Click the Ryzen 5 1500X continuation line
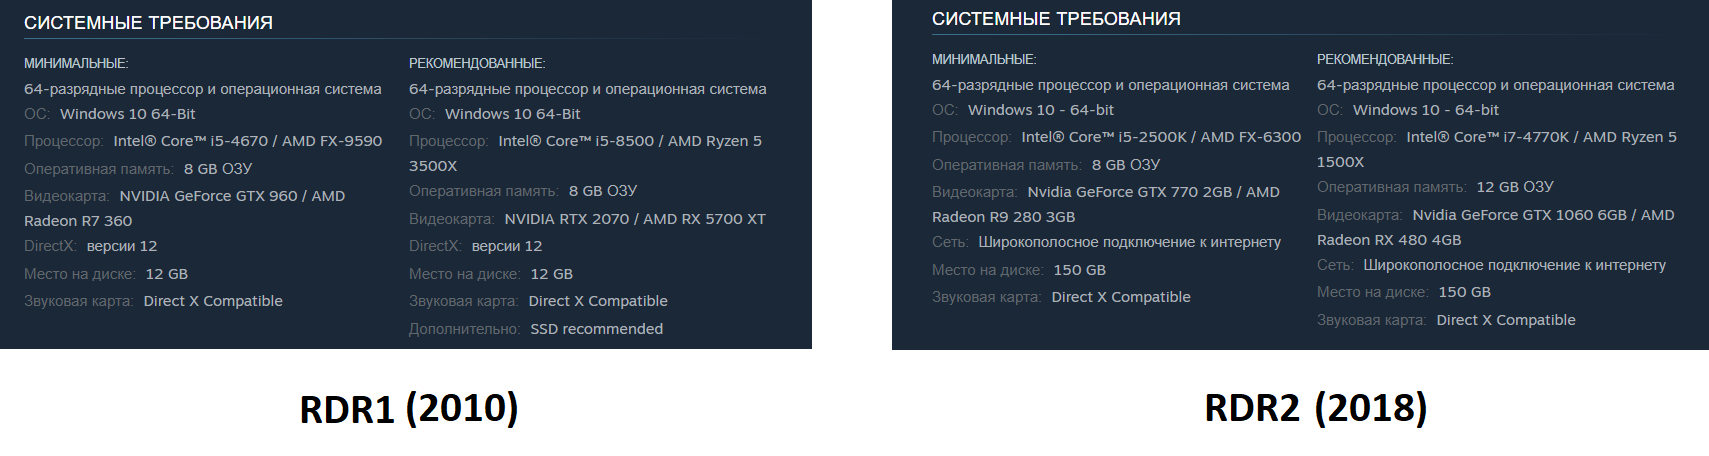Viewport: 1709px width, 456px height. pos(1340,162)
